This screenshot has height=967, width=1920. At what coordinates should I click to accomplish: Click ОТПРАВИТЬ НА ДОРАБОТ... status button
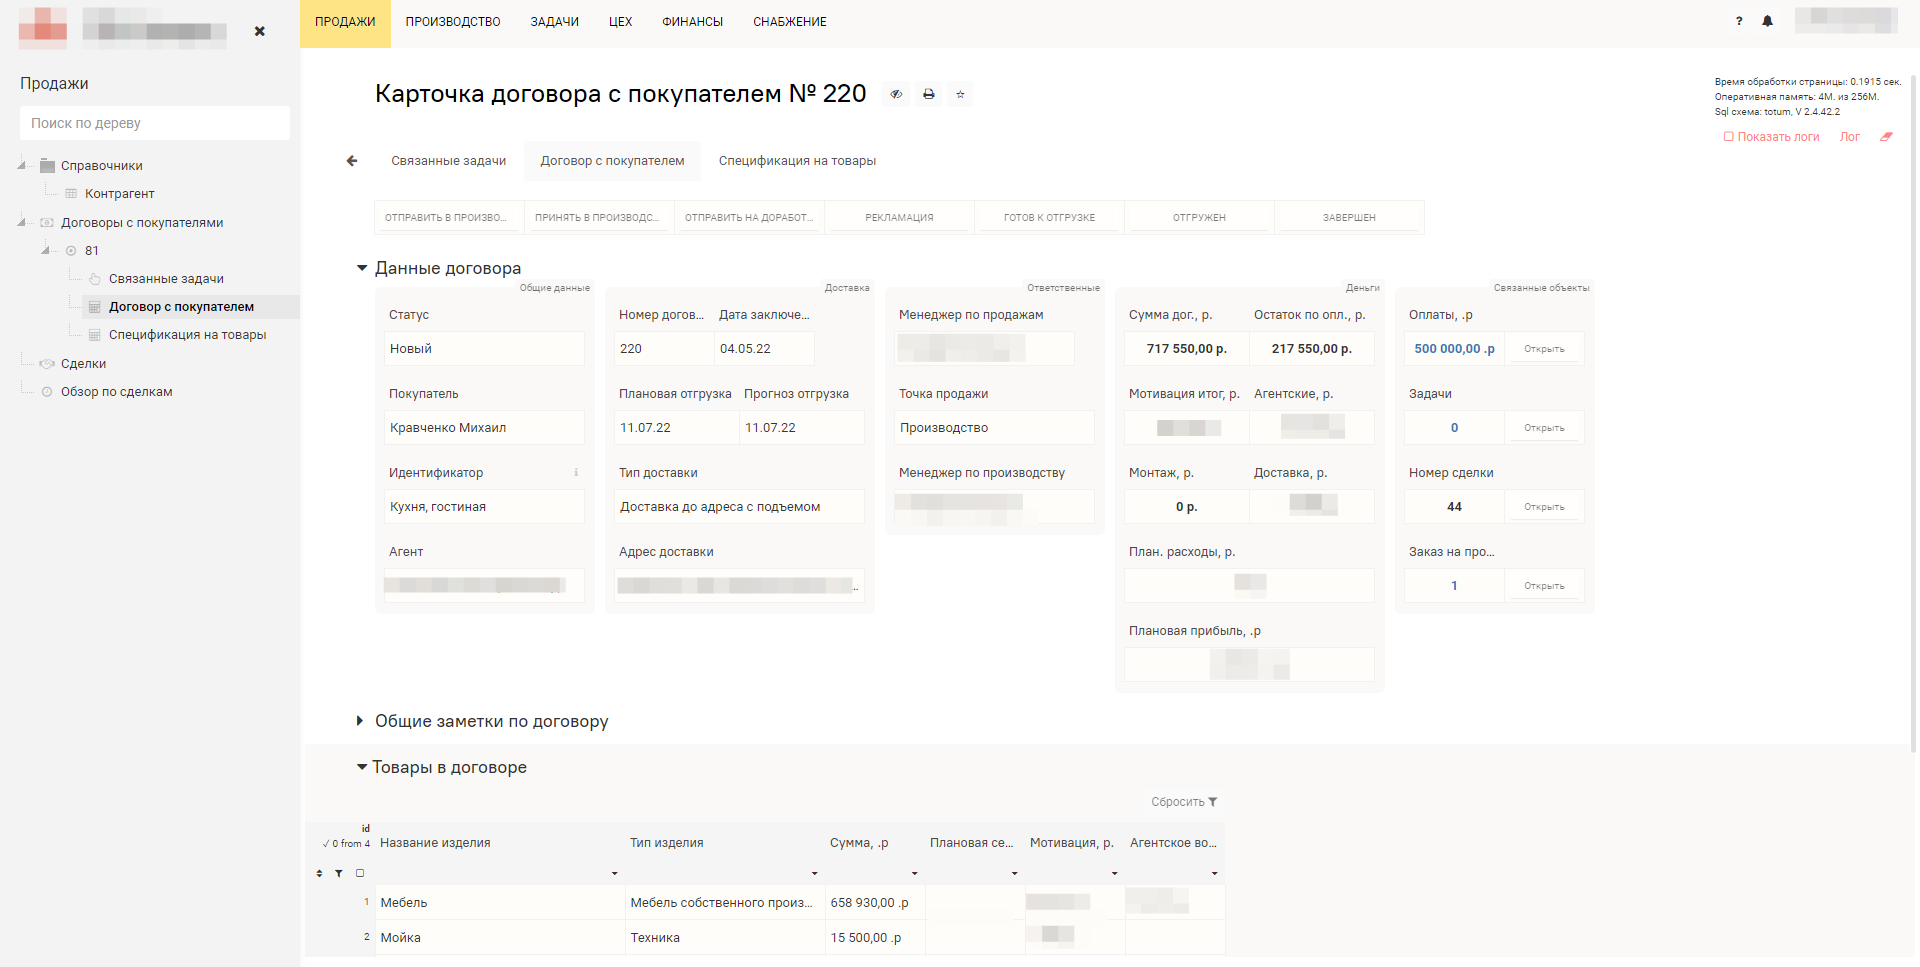(749, 217)
